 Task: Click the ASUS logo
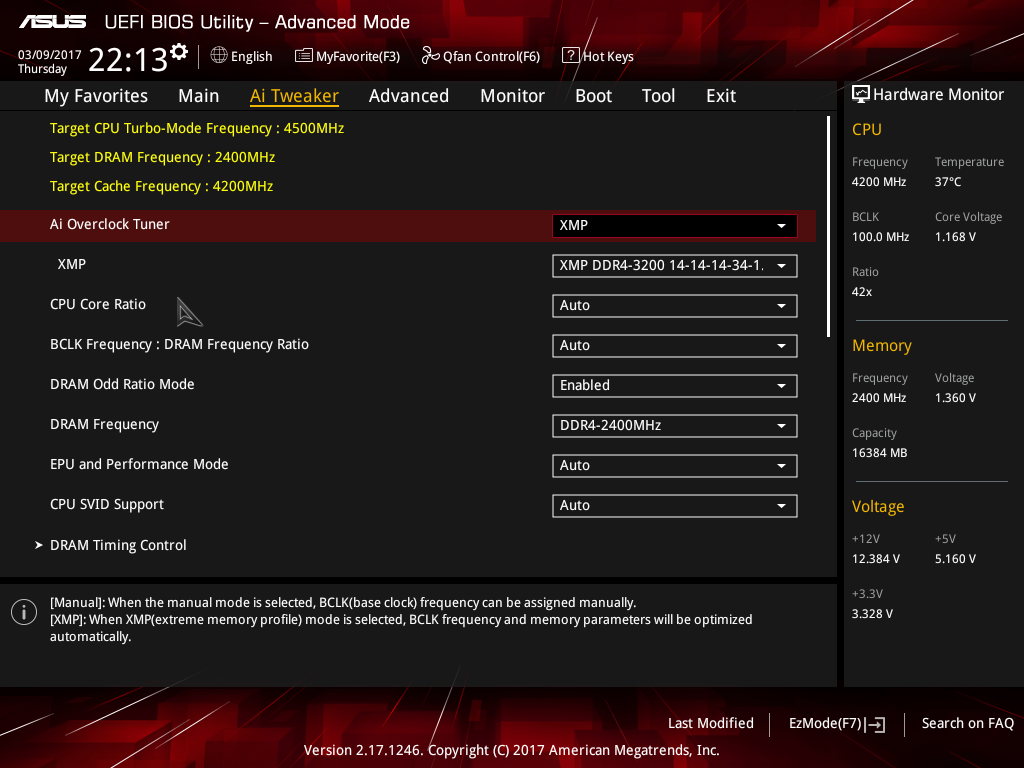pos(53,22)
